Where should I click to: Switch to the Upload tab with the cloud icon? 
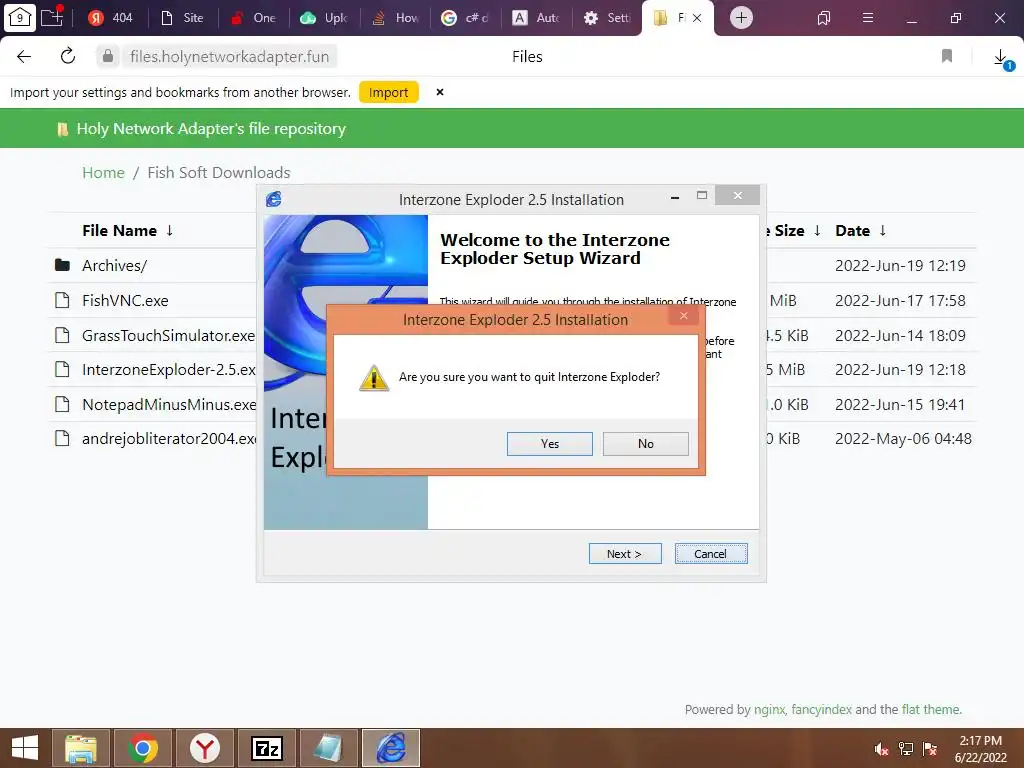tap(325, 18)
